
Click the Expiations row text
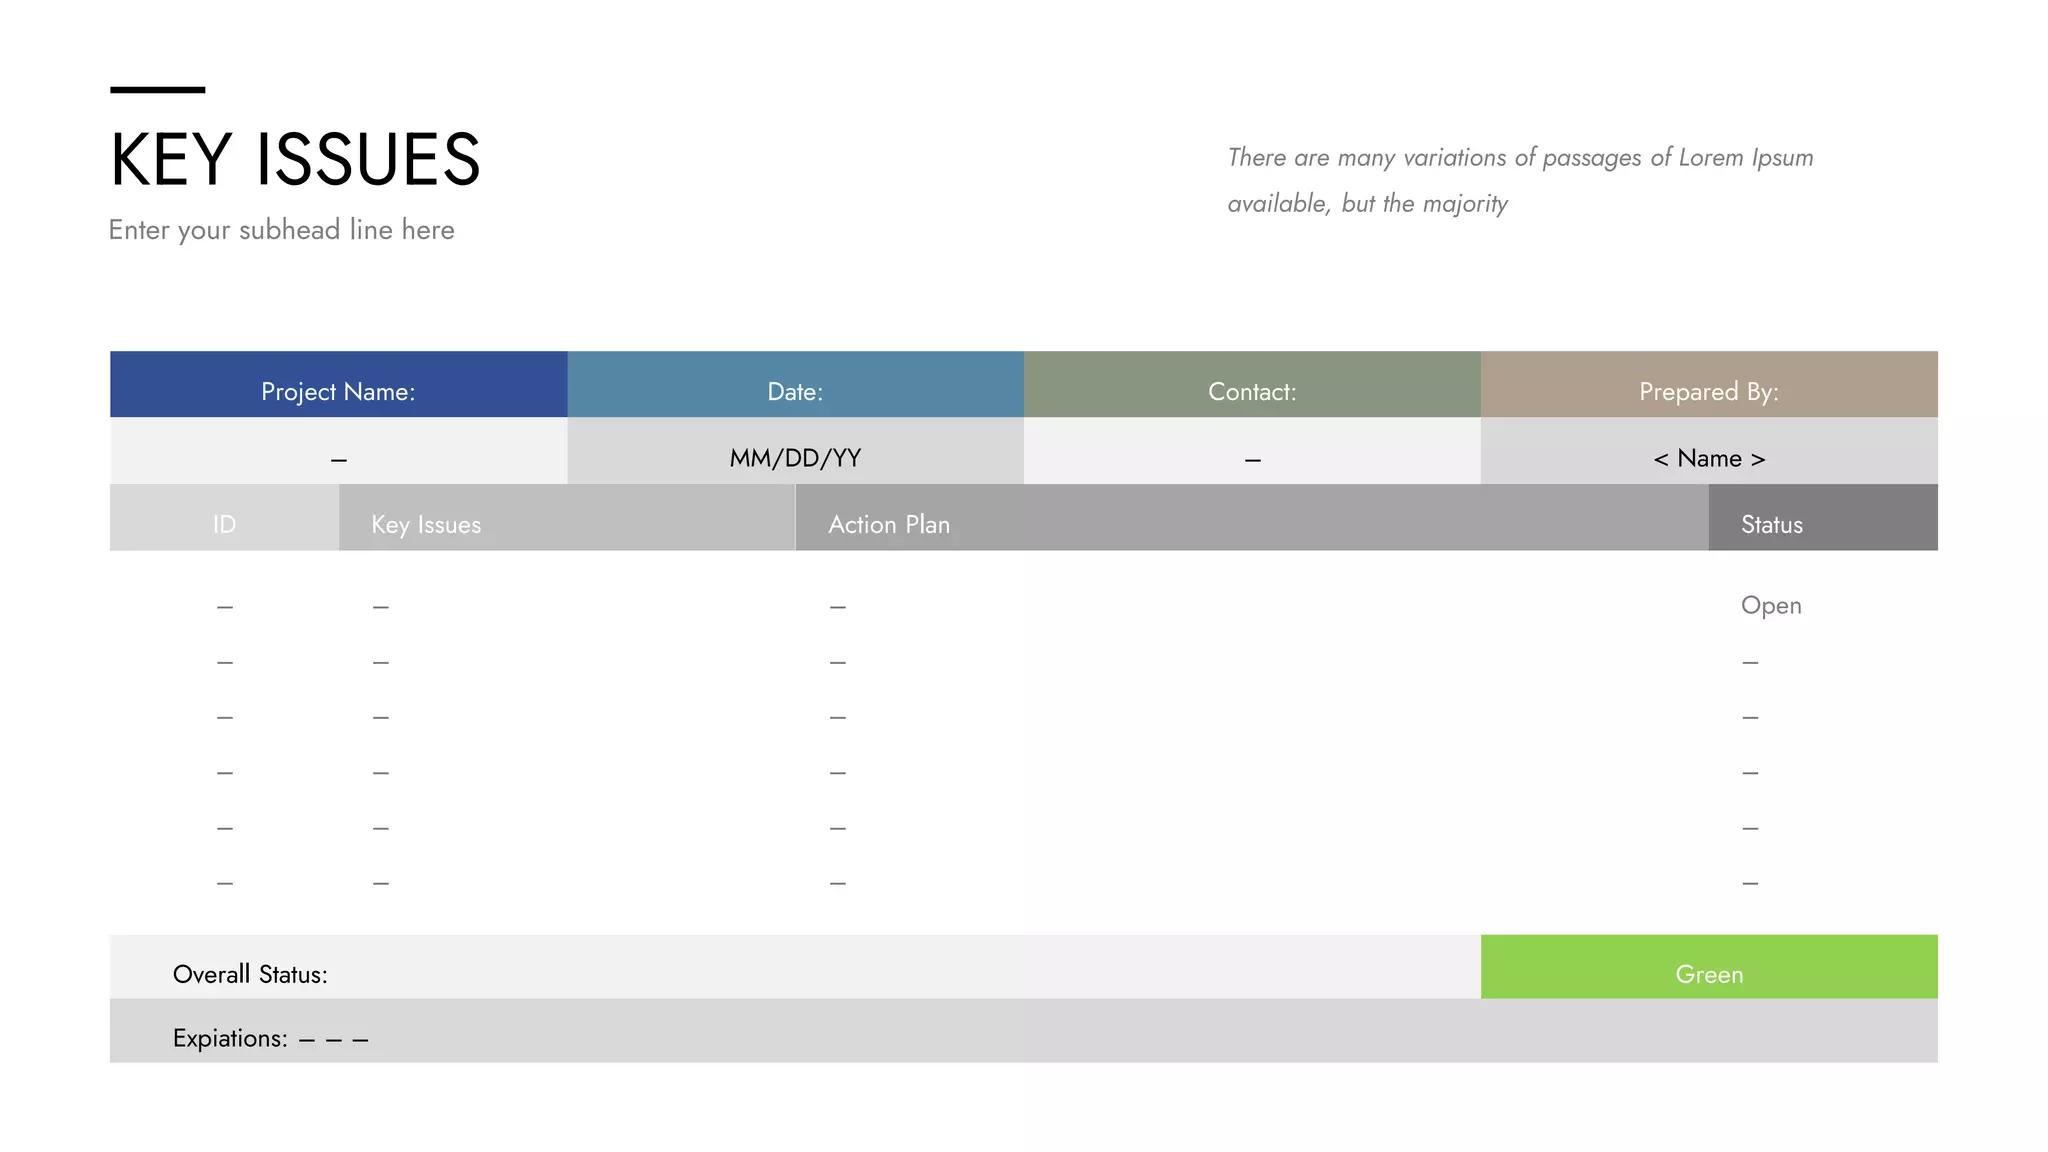[x=270, y=1038]
